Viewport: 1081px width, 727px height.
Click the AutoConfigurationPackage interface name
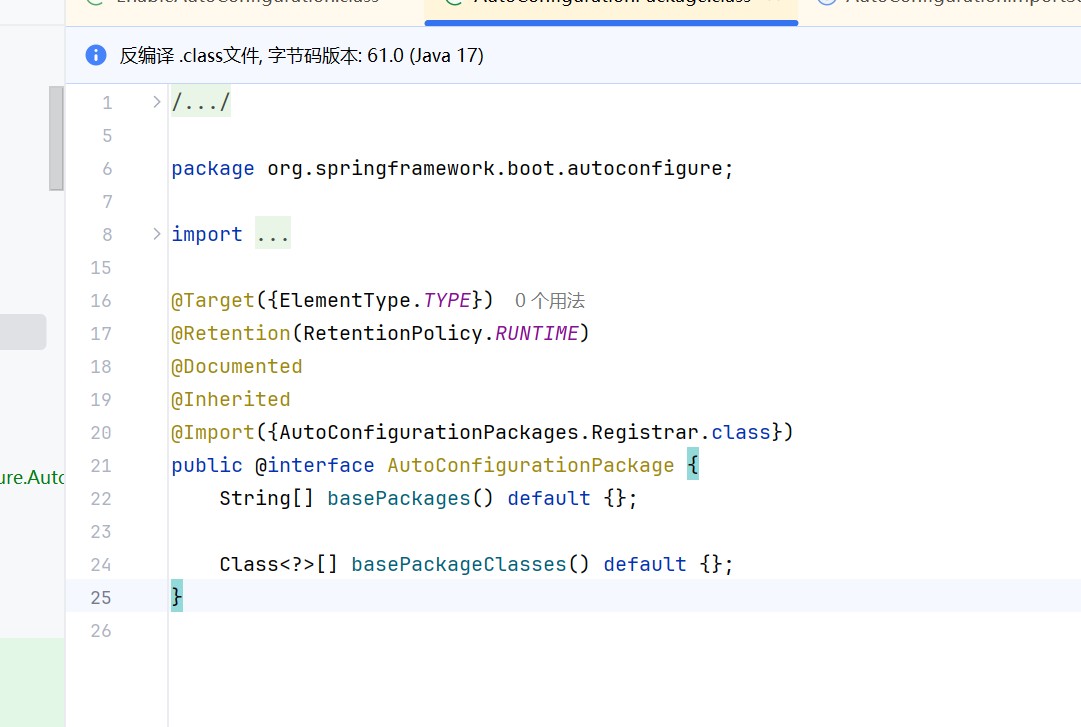click(531, 466)
